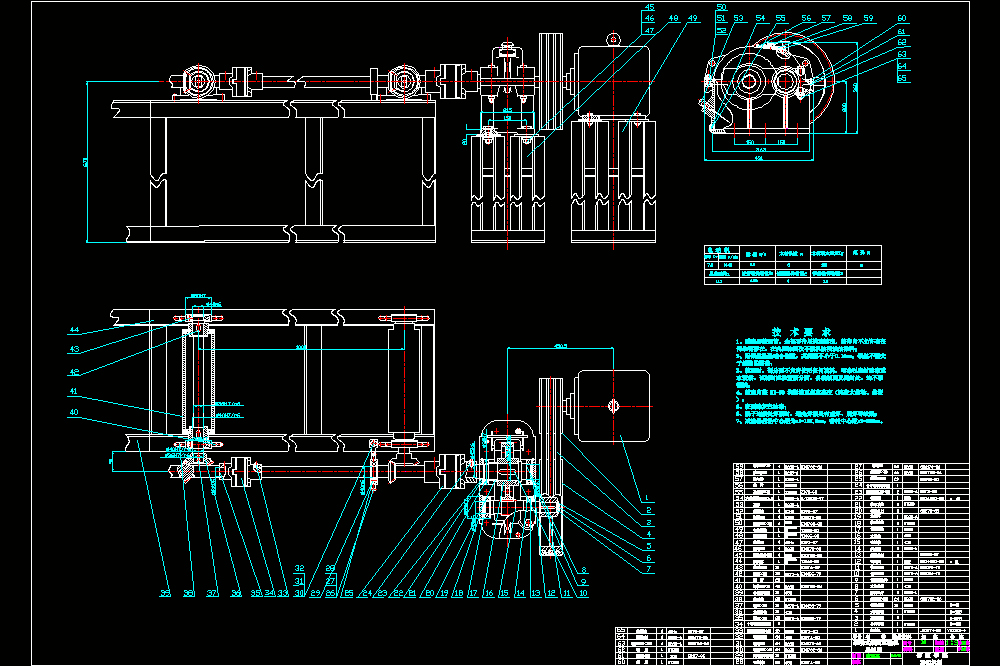Viewport: 1000px width, 666px height.
Task: Click row 59 in the parts list
Action: (x=794, y=466)
